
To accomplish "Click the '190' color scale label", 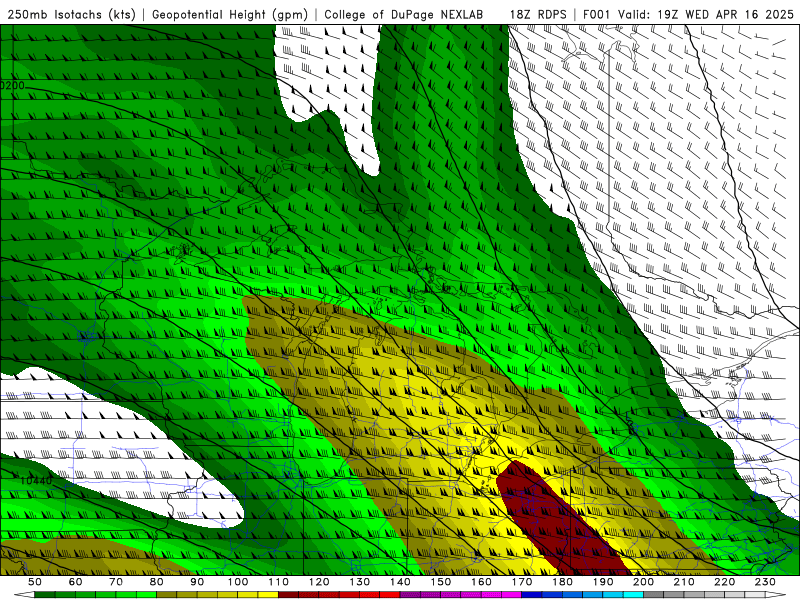I will point(603,582).
